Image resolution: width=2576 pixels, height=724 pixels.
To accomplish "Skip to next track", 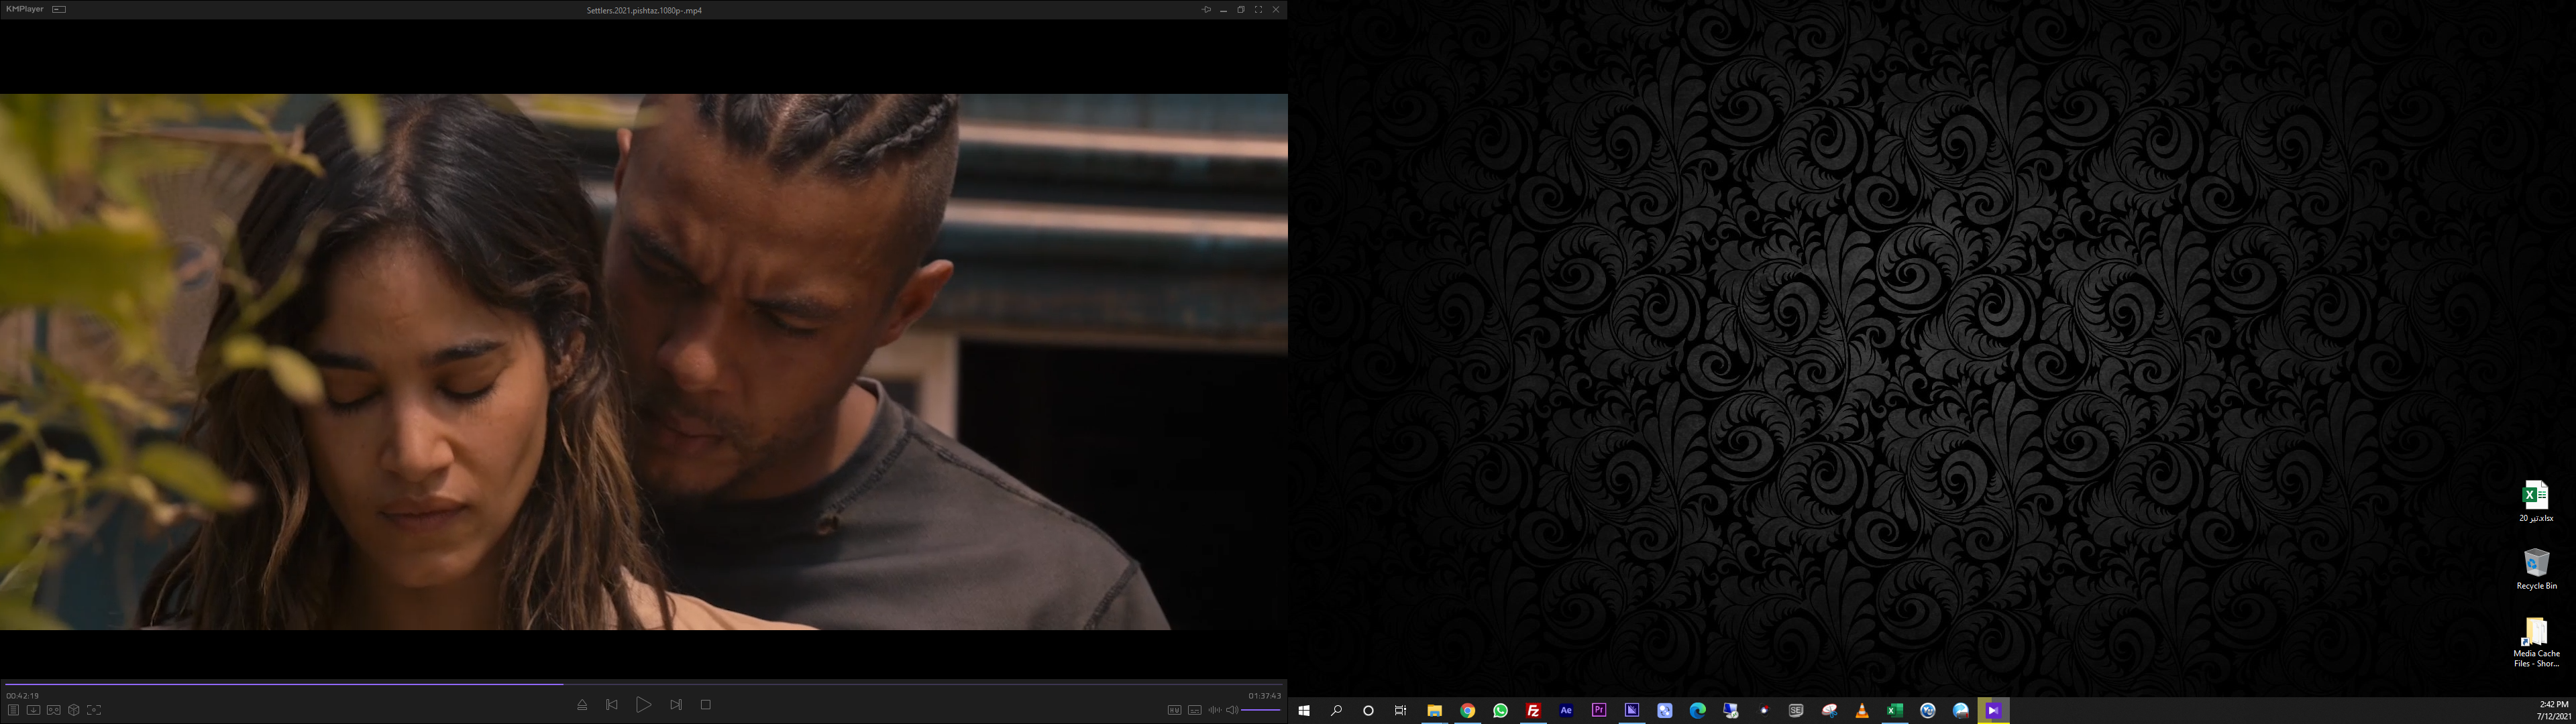I will click(x=676, y=705).
